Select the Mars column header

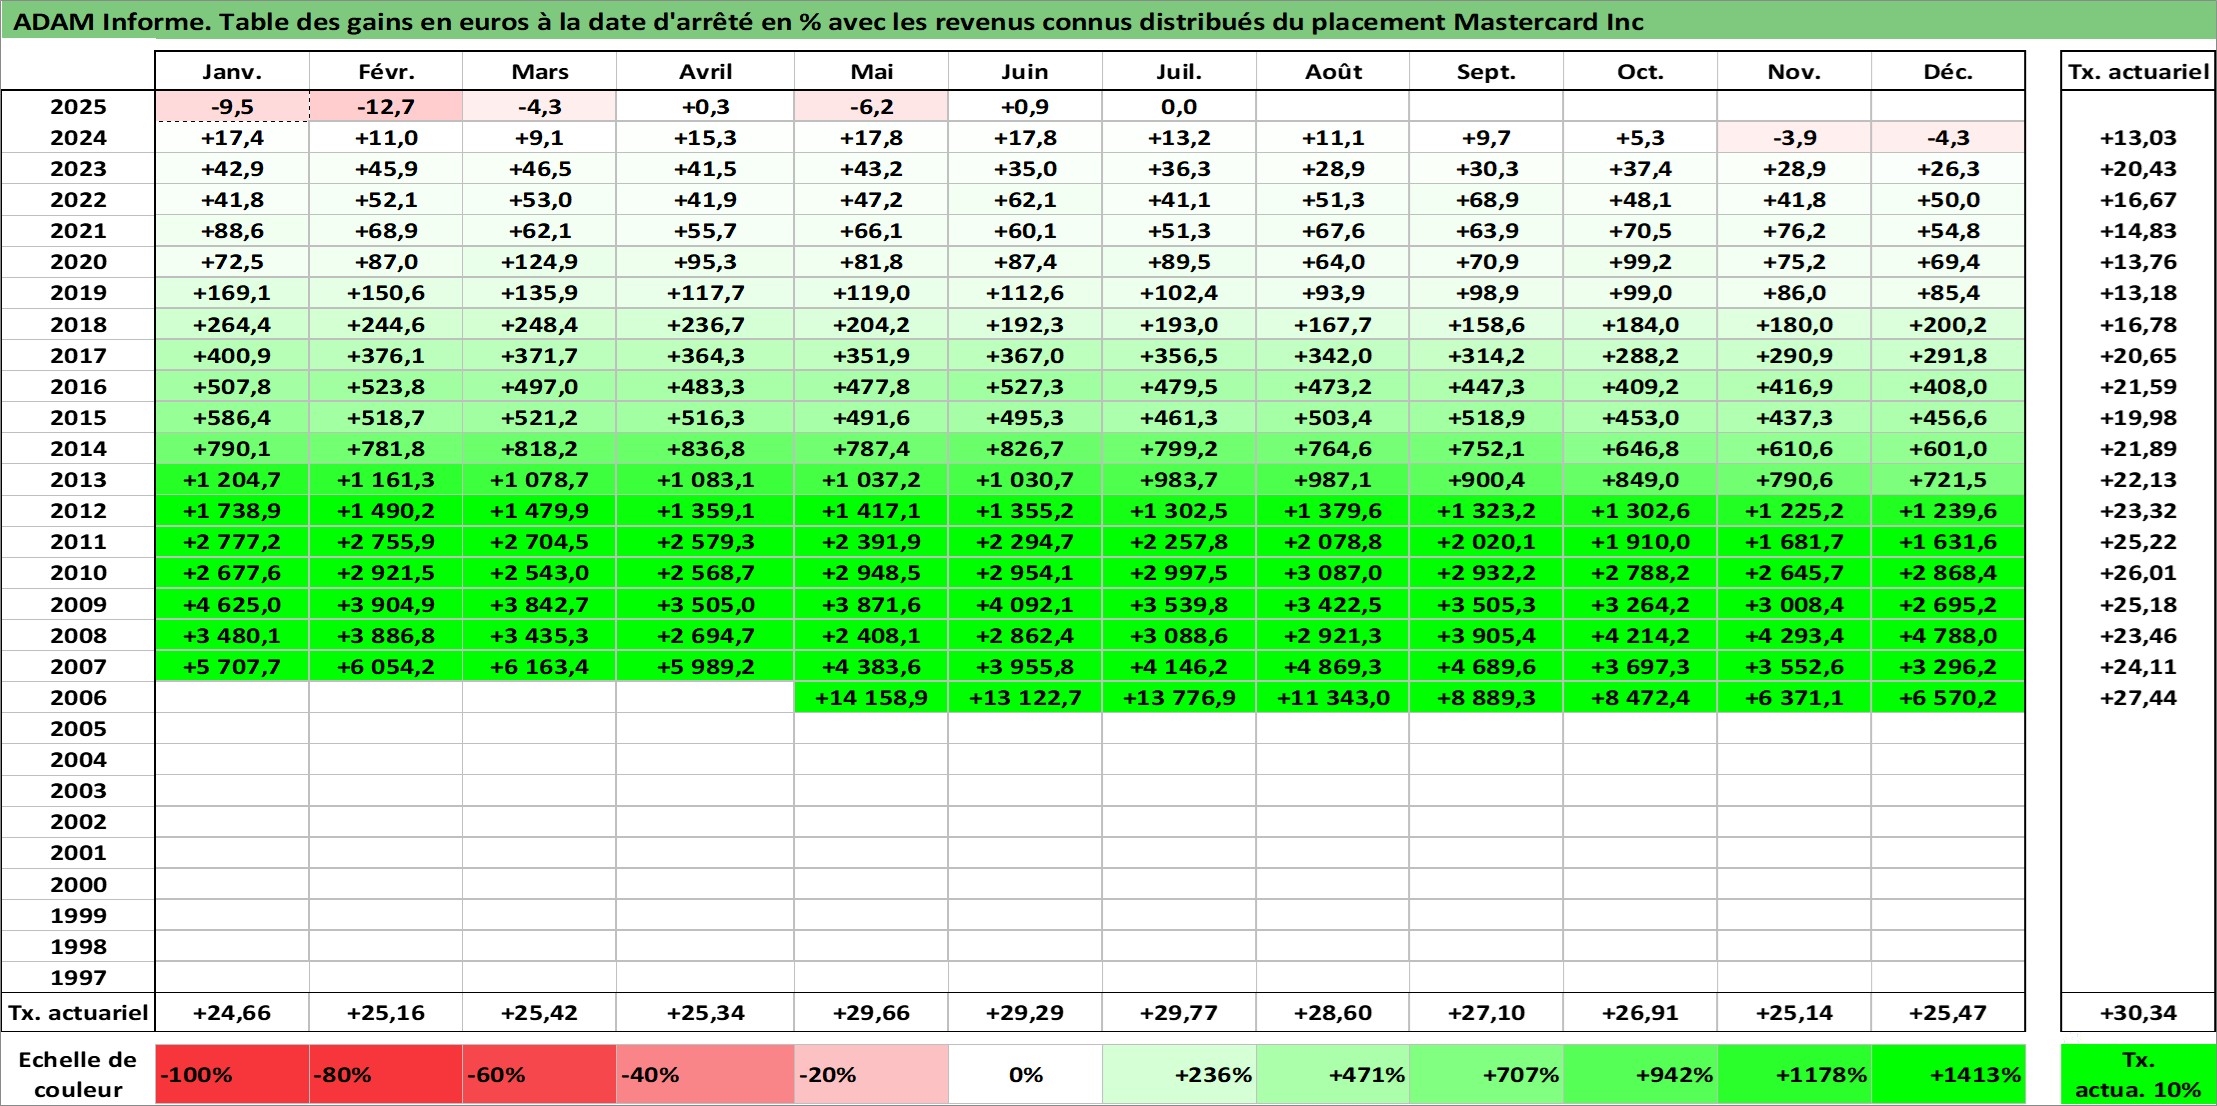click(x=540, y=71)
